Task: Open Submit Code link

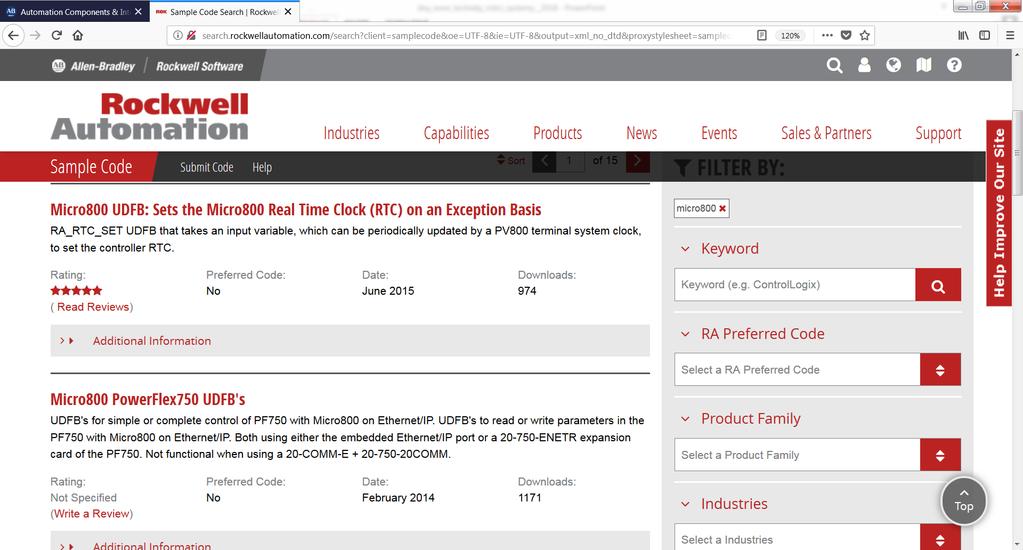Action: click(206, 167)
